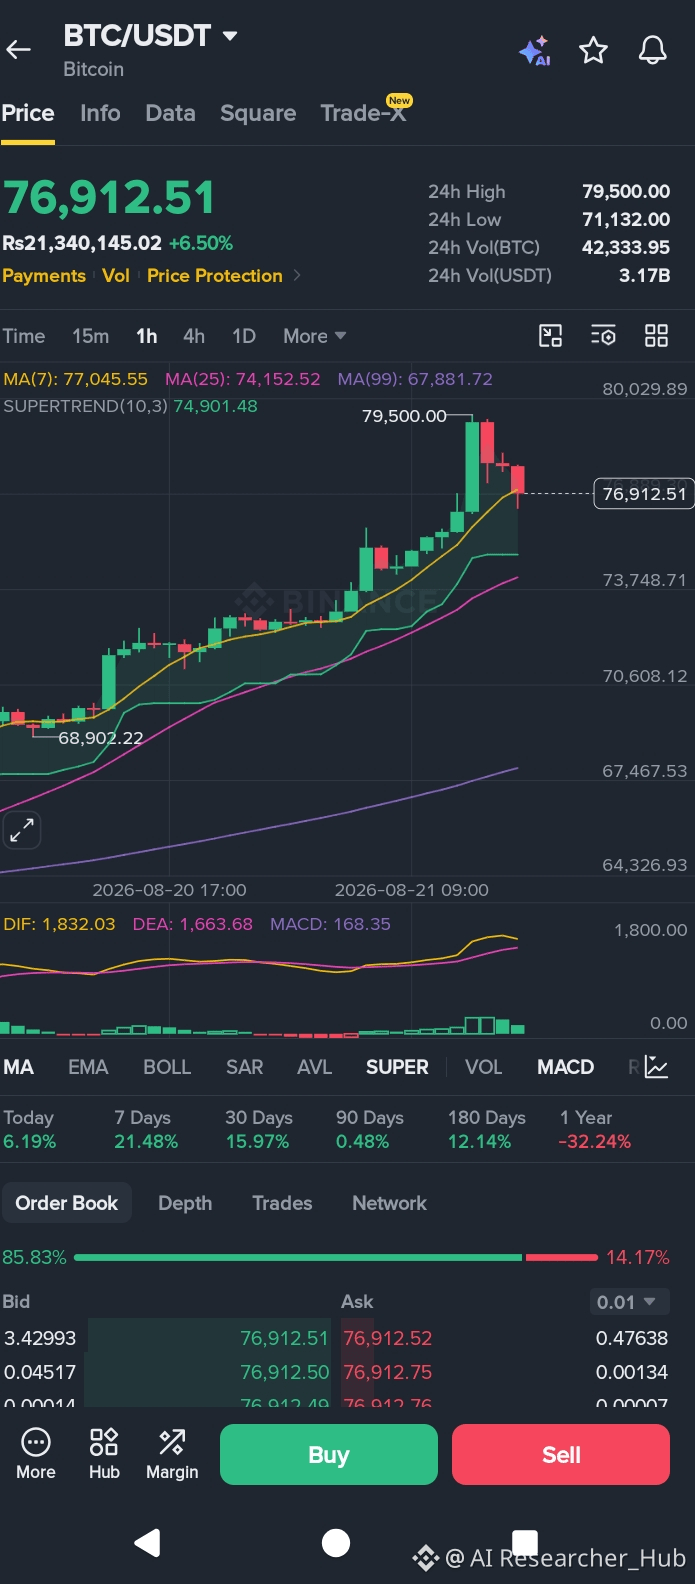This screenshot has height=1584, width=695.
Task: Open the Payments link
Action: point(44,276)
